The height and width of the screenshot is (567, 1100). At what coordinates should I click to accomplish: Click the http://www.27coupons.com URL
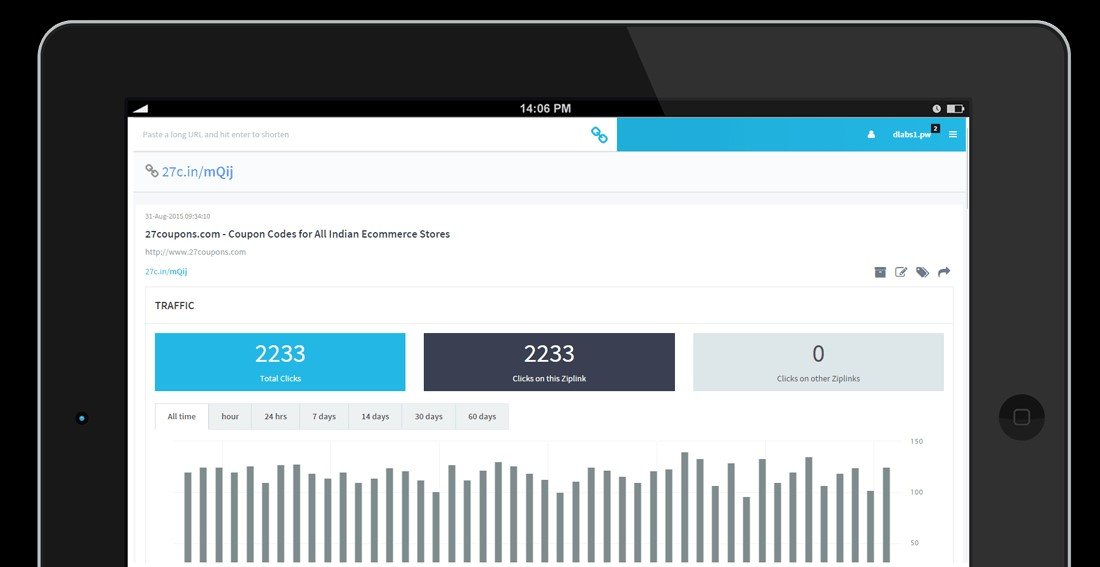(196, 252)
